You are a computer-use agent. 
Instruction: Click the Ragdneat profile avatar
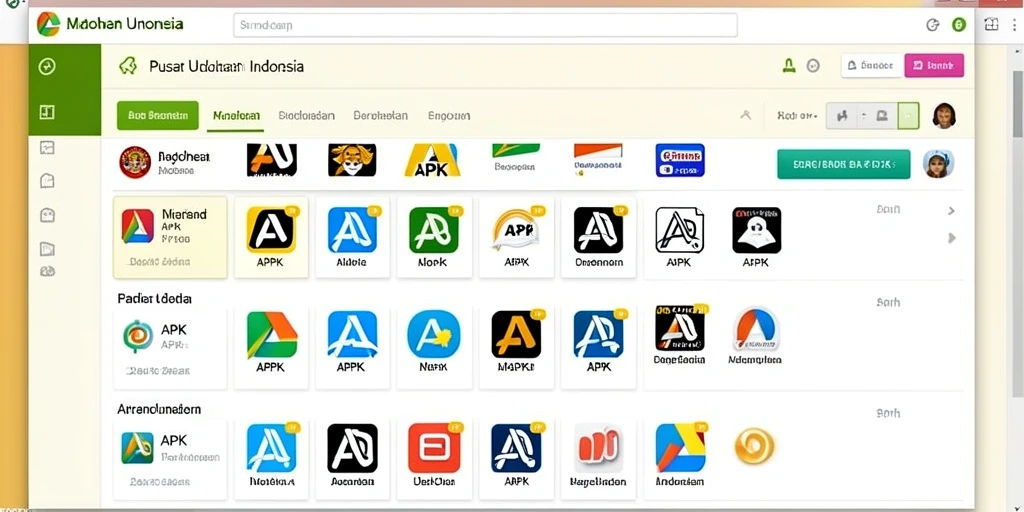coord(135,162)
